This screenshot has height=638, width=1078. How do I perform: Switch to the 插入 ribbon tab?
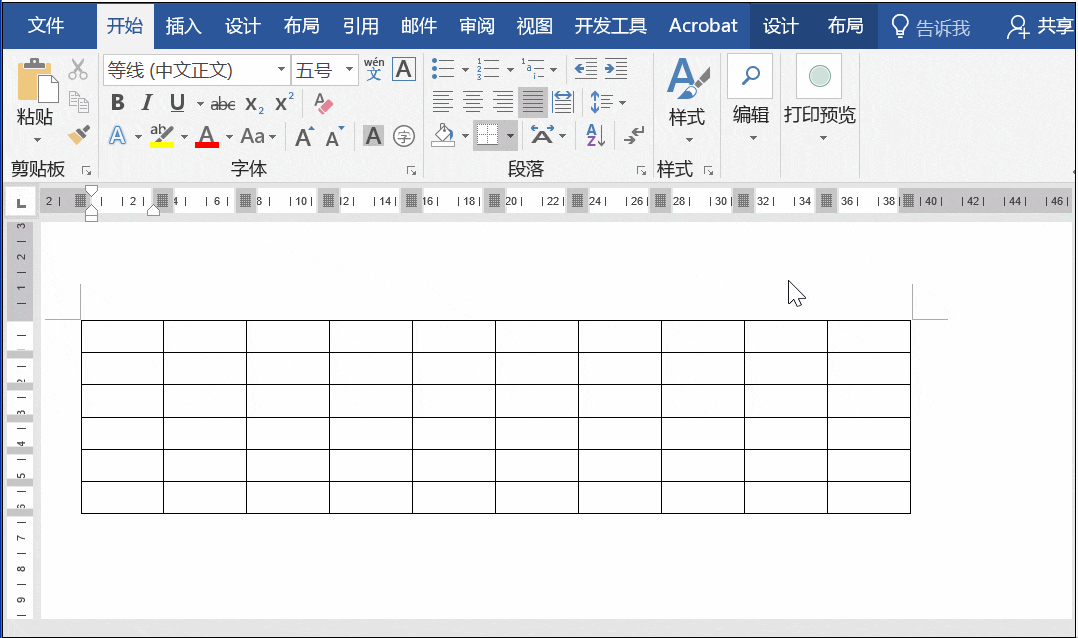pyautogui.click(x=183, y=26)
